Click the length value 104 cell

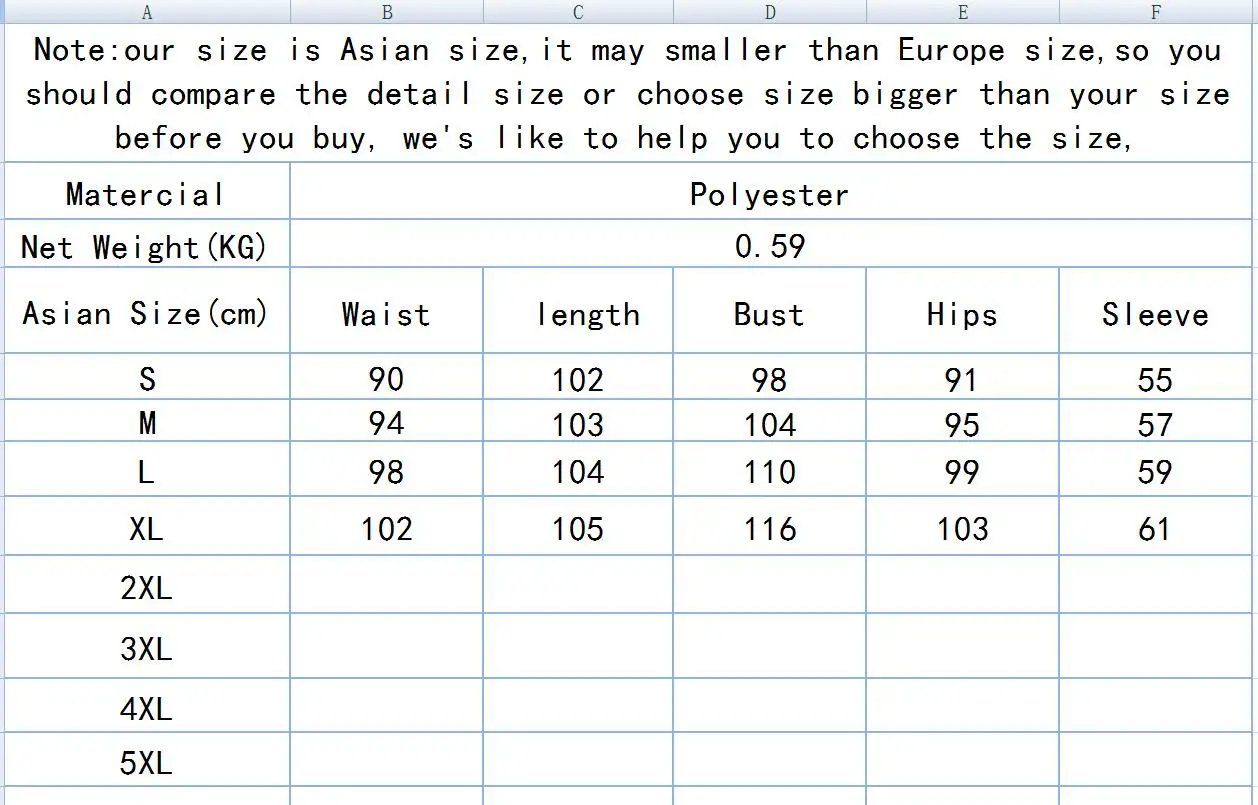[578, 471]
